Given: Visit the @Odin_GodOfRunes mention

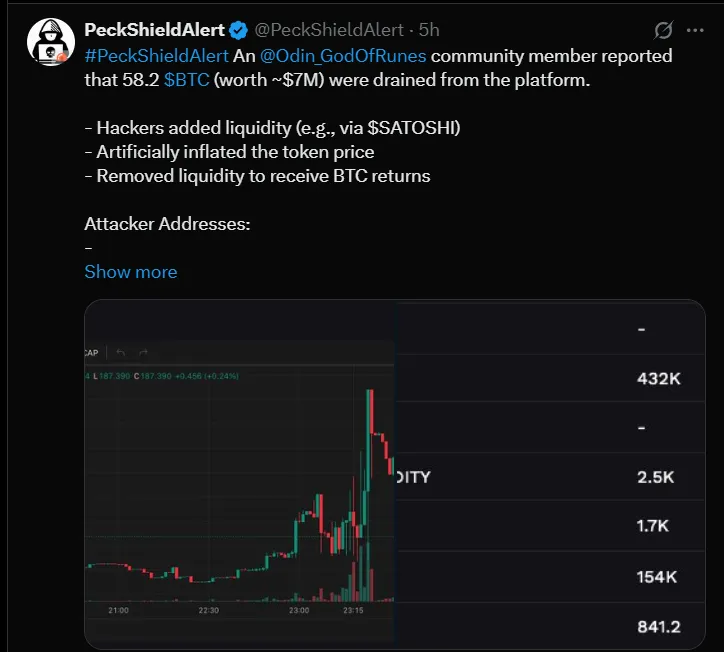Looking at the screenshot, I should click(345, 56).
